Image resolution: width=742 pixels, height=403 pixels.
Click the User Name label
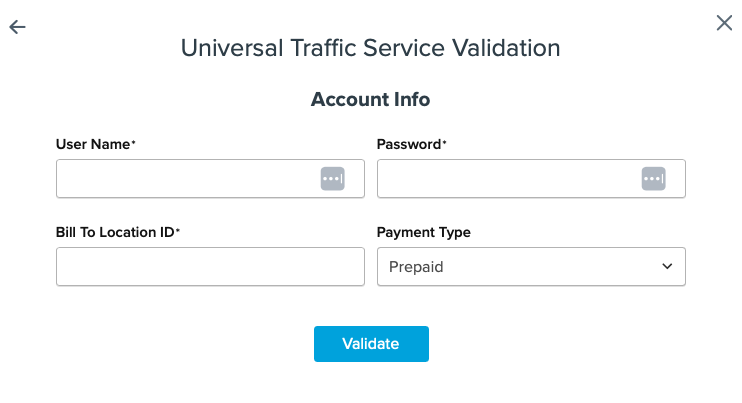click(x=93, y=144)
